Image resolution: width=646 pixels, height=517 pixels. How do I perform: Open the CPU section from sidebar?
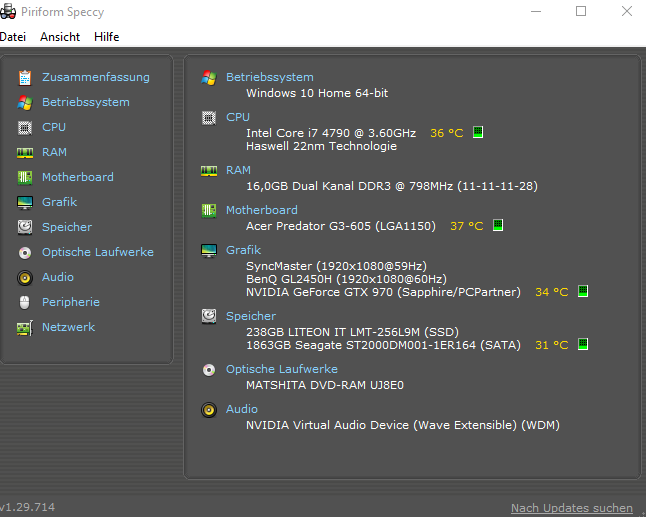point(54,127)
